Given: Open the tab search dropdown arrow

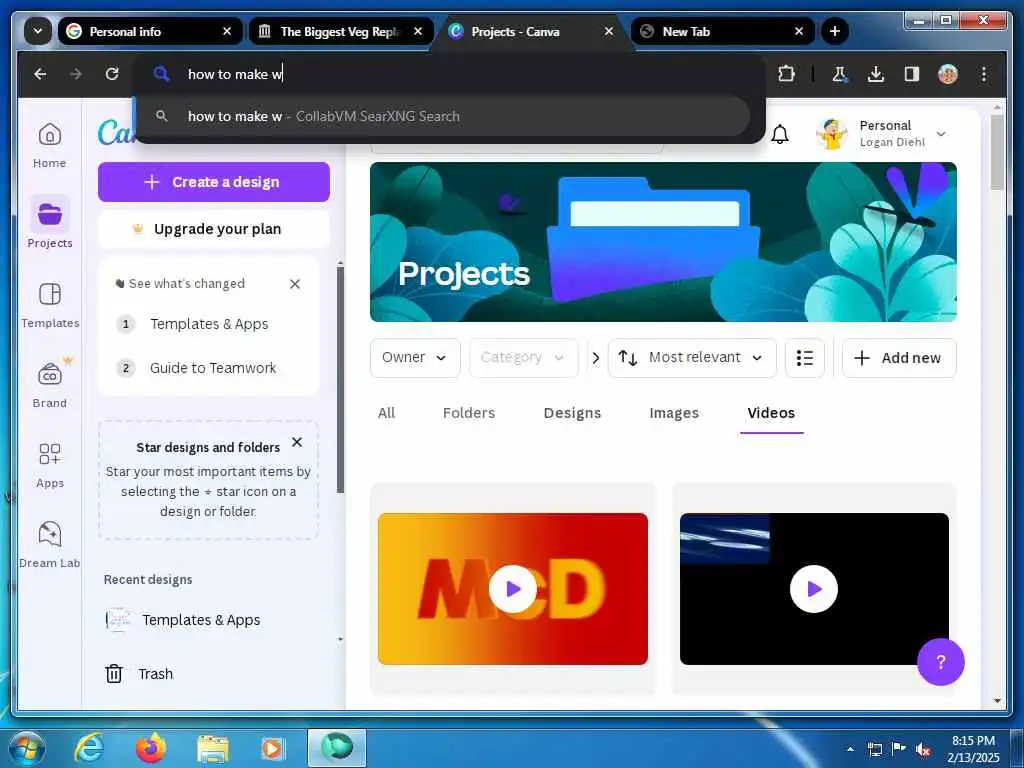Looking at the screenshot, I should click(38, 31).
